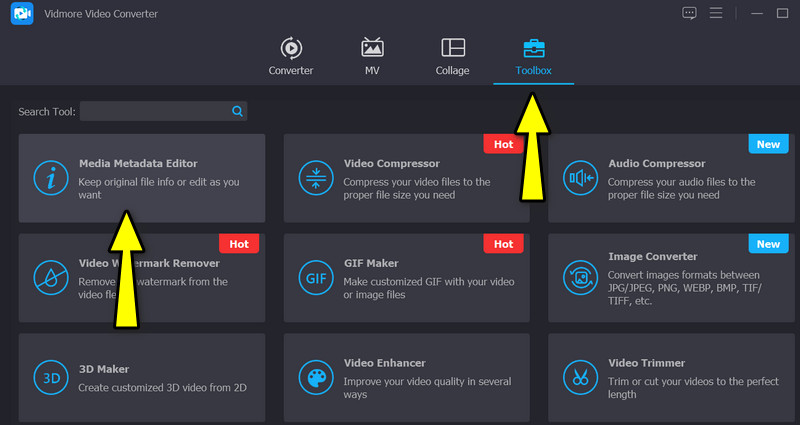Open the 3D Maker icon
Screen dimensions: 800x425
click(x=48, y=377)
